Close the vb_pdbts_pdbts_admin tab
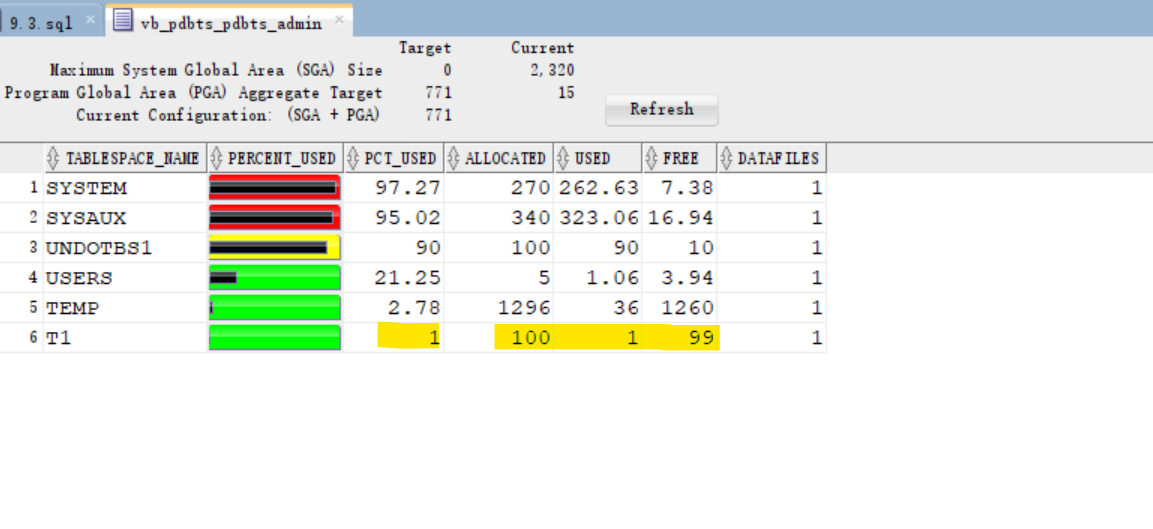This screenshot has width=1153, height=529. point(340,20)
